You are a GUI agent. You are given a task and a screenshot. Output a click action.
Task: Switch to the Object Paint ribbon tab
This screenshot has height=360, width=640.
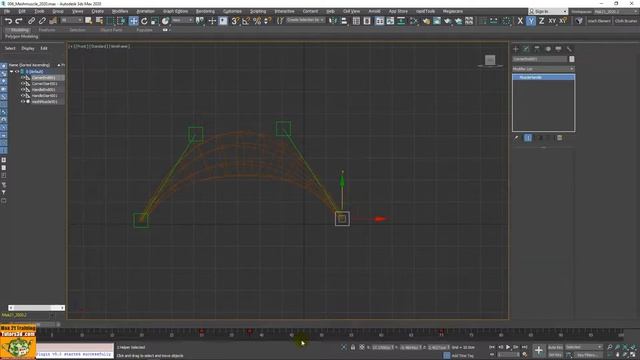tap(111, 30)
